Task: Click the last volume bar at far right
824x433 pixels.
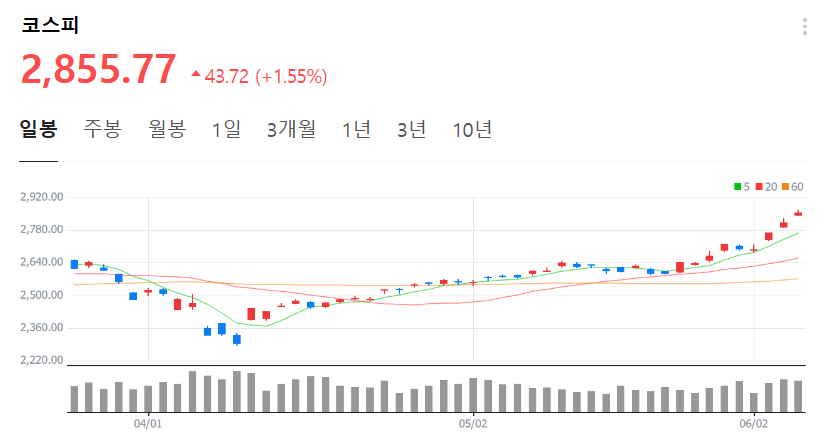Action: (x=798, y=396)
